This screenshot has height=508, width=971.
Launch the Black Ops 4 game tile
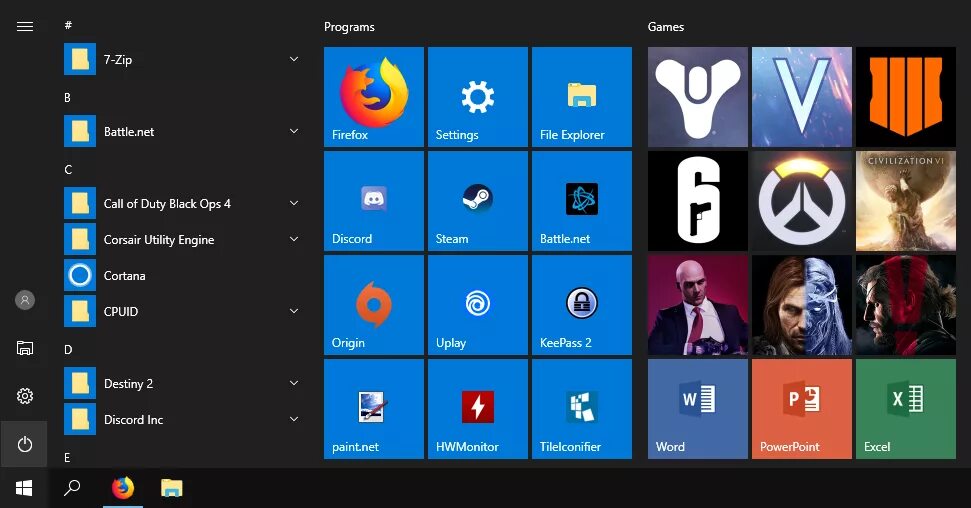point(906,97)
